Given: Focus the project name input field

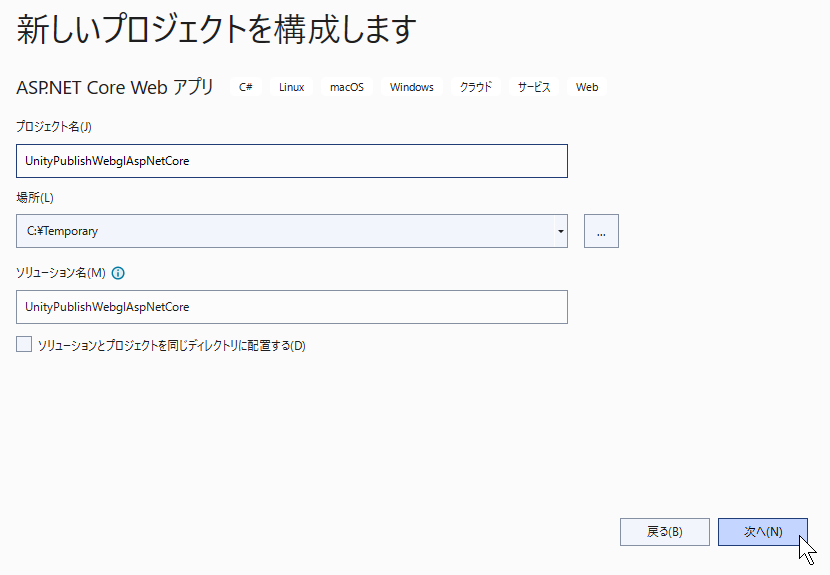Looking at the screenshot, I should point(292,161).
